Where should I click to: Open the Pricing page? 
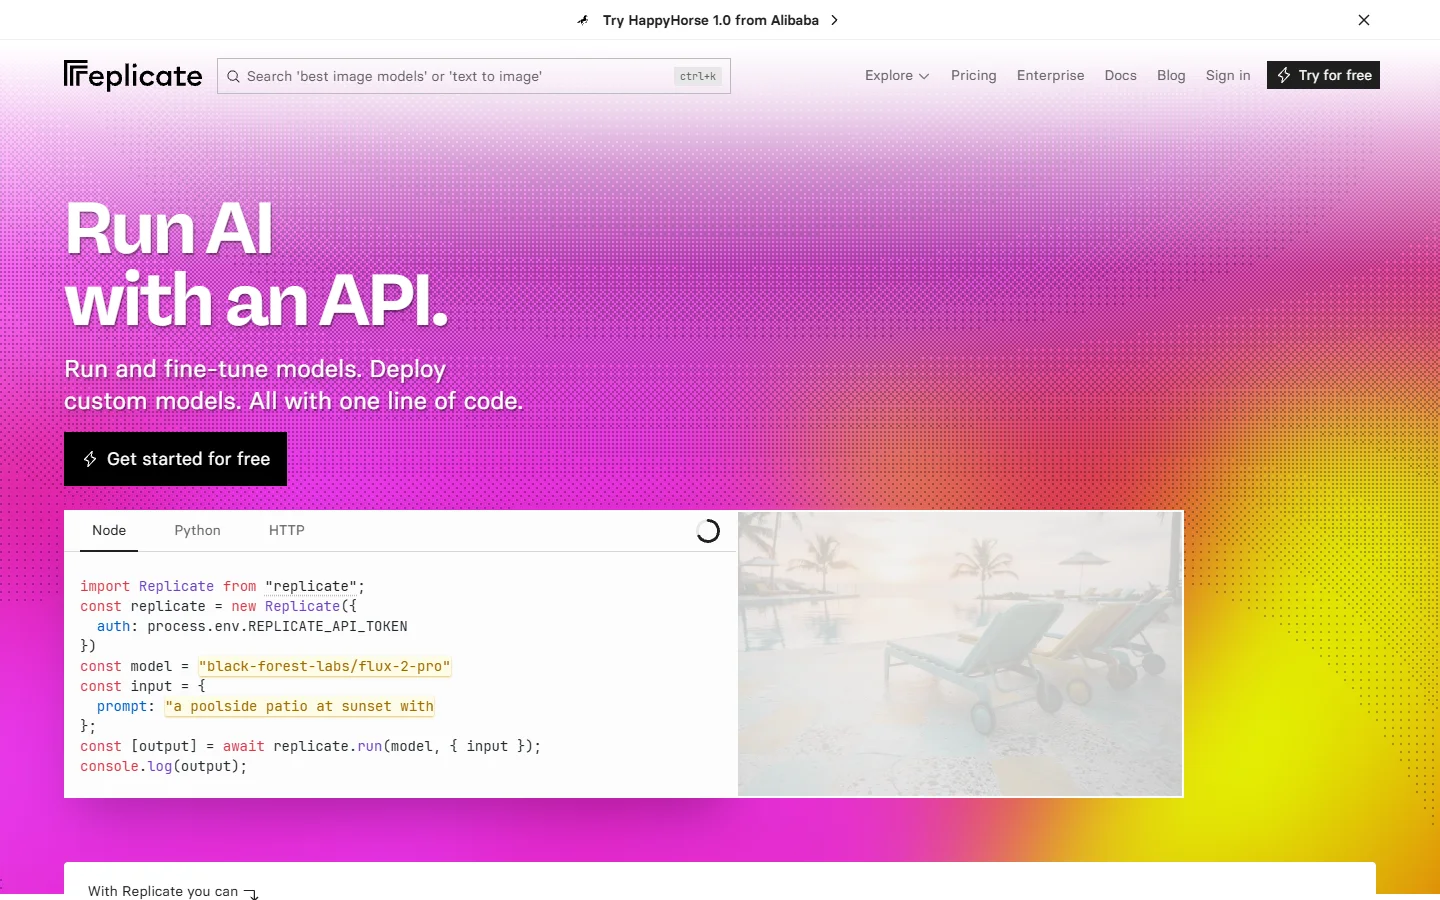pos(974,75)
